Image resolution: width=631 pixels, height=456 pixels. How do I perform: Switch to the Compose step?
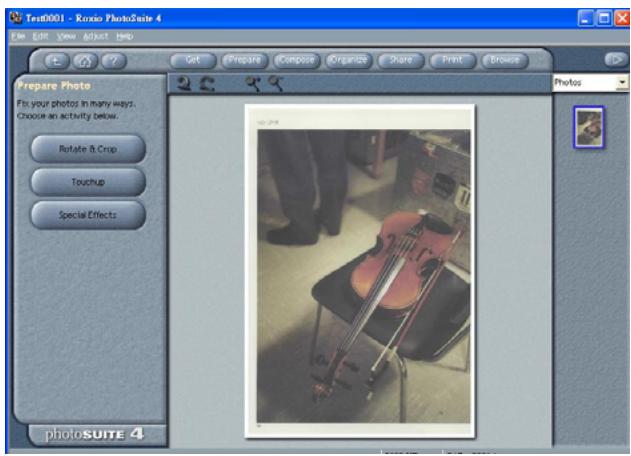point(293,60)
